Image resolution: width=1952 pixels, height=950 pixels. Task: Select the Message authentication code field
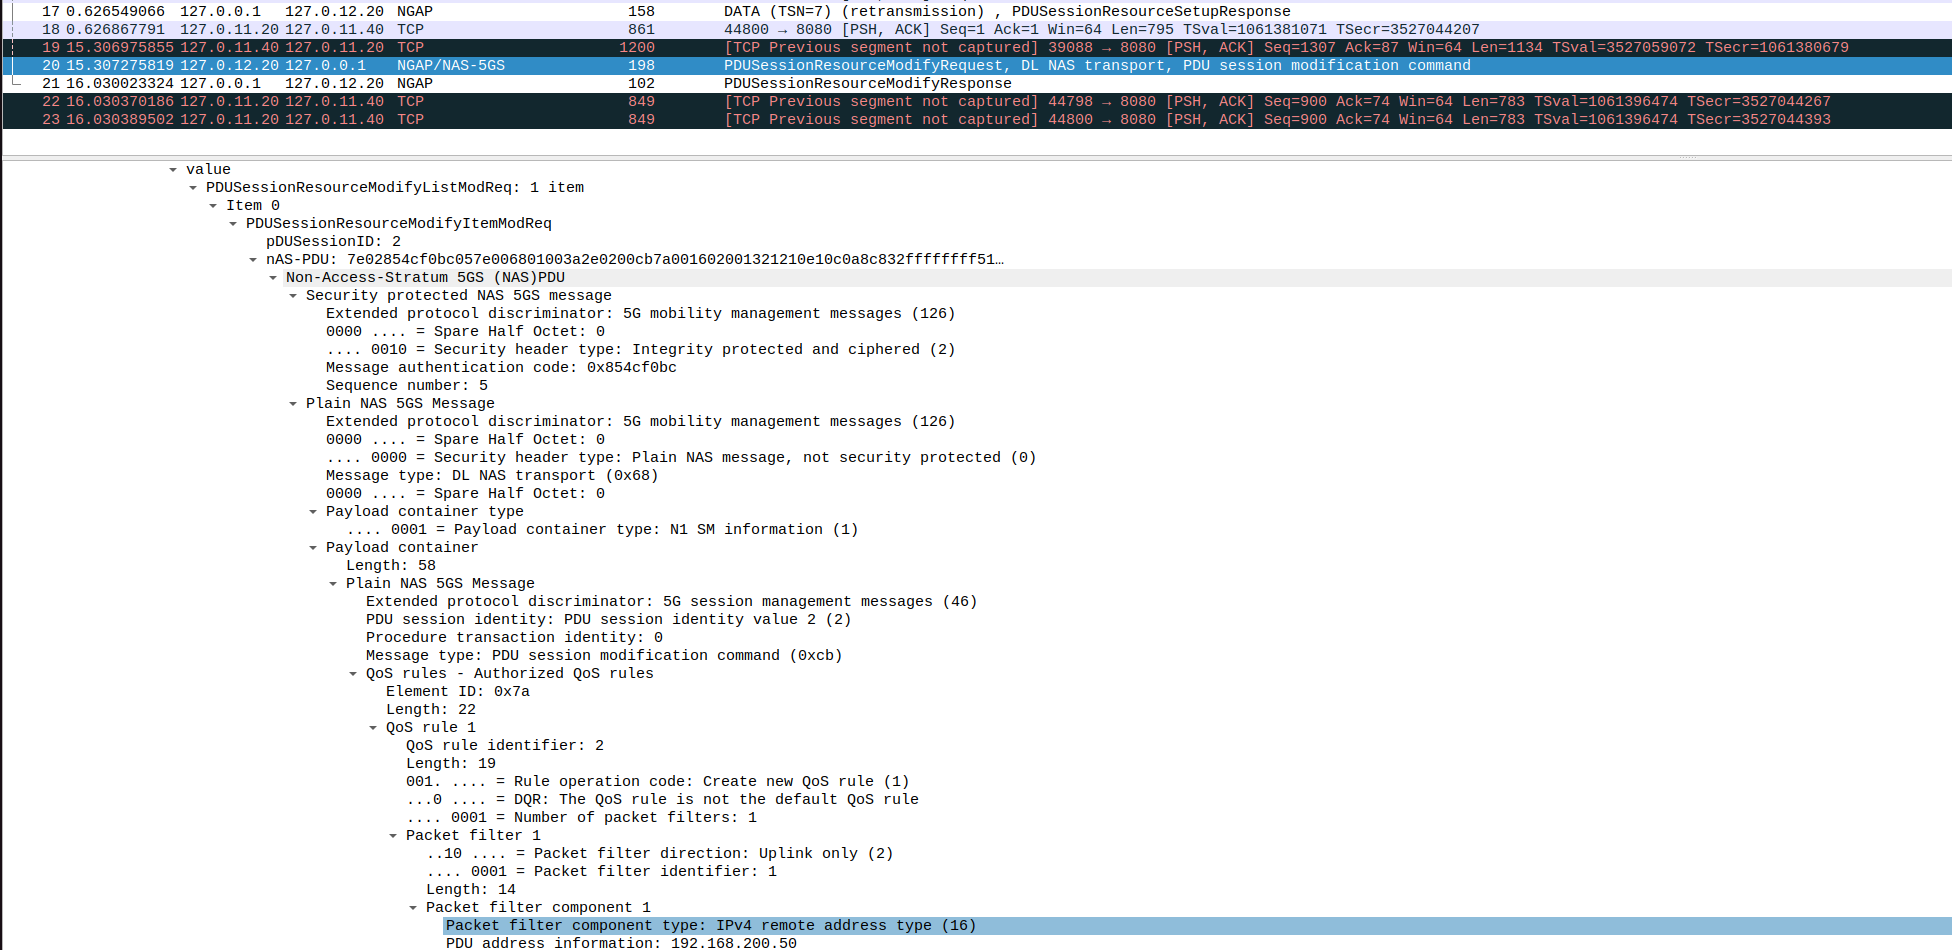[x=500, y=367]
